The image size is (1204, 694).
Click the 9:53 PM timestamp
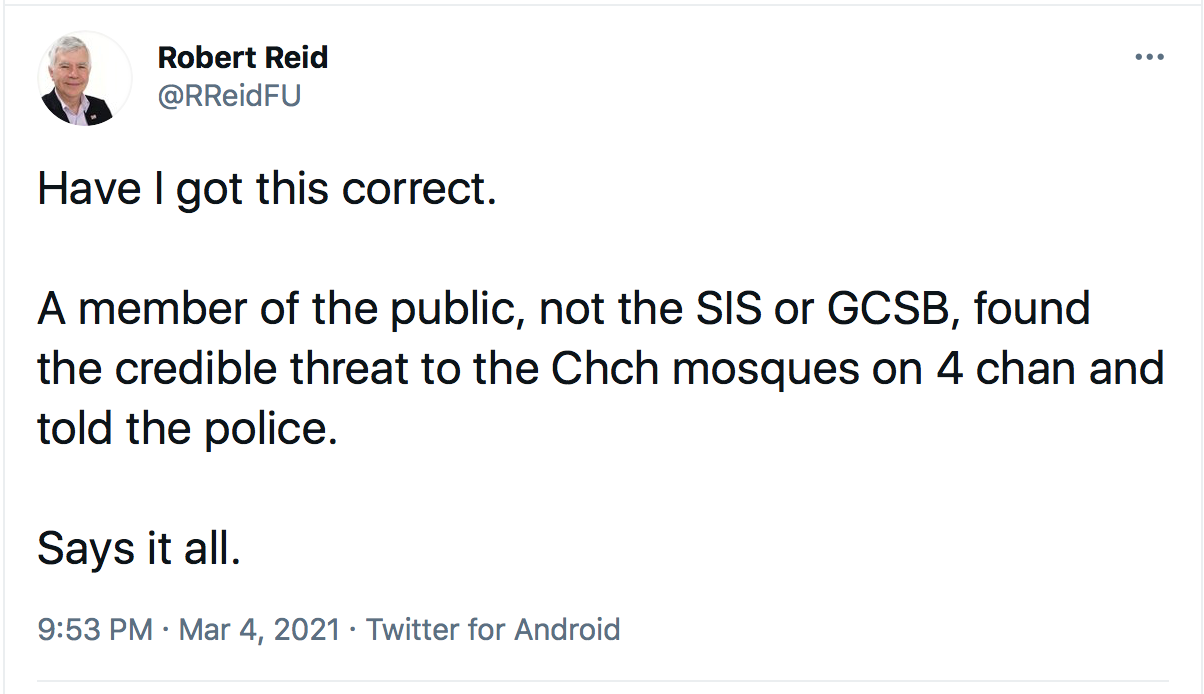(x=95, y=629)
